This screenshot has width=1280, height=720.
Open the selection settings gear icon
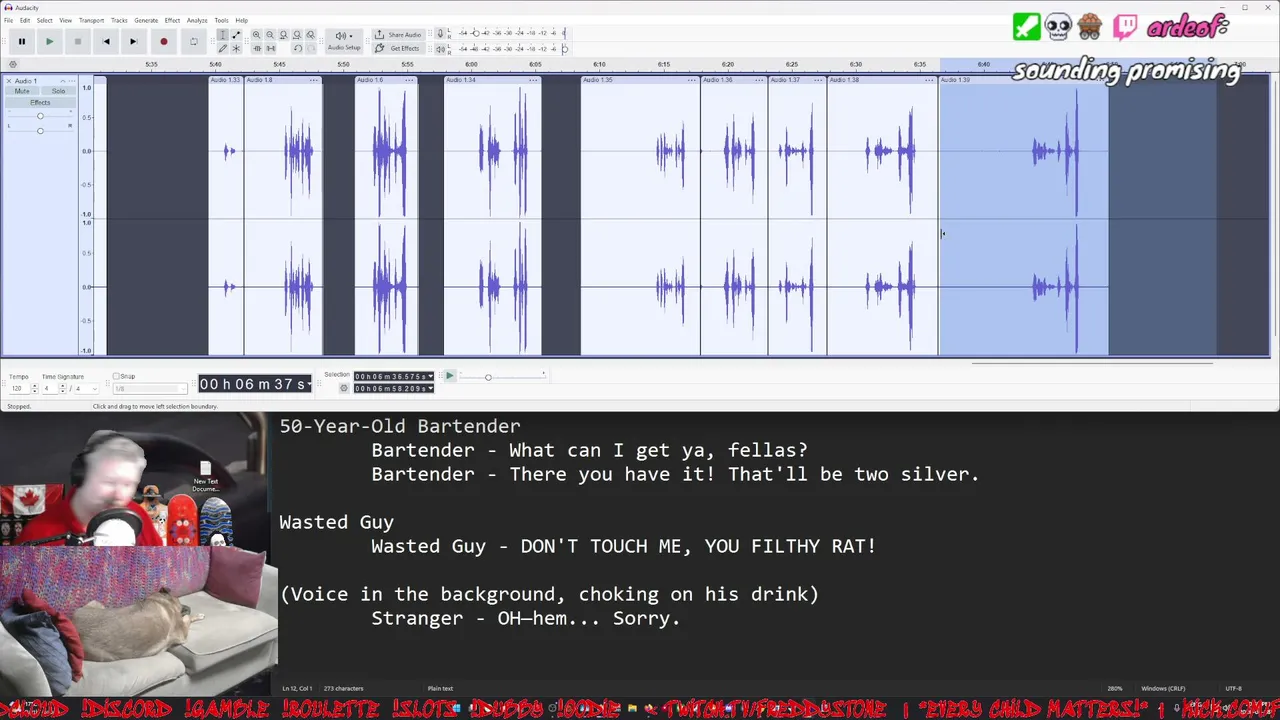344,388
